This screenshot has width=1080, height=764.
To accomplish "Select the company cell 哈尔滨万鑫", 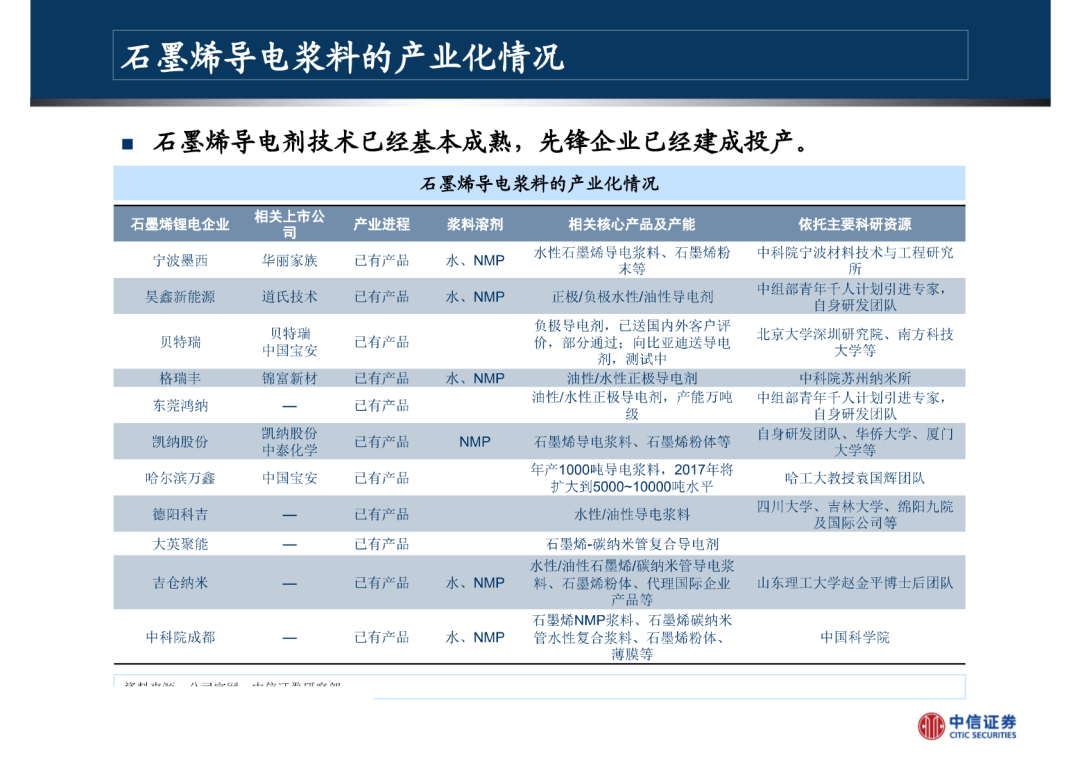I will pos(180,478).
